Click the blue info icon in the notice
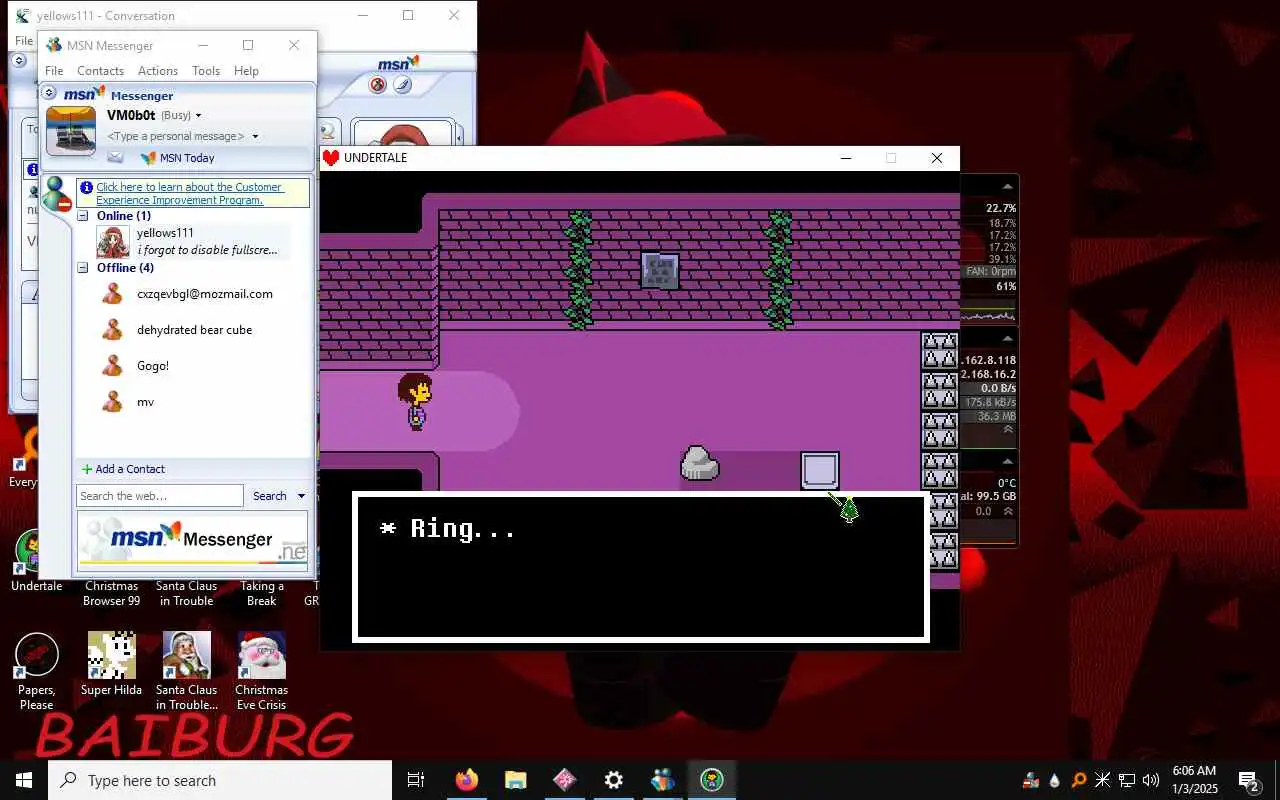The image size is (1280, 800). [x=87, y=187]
